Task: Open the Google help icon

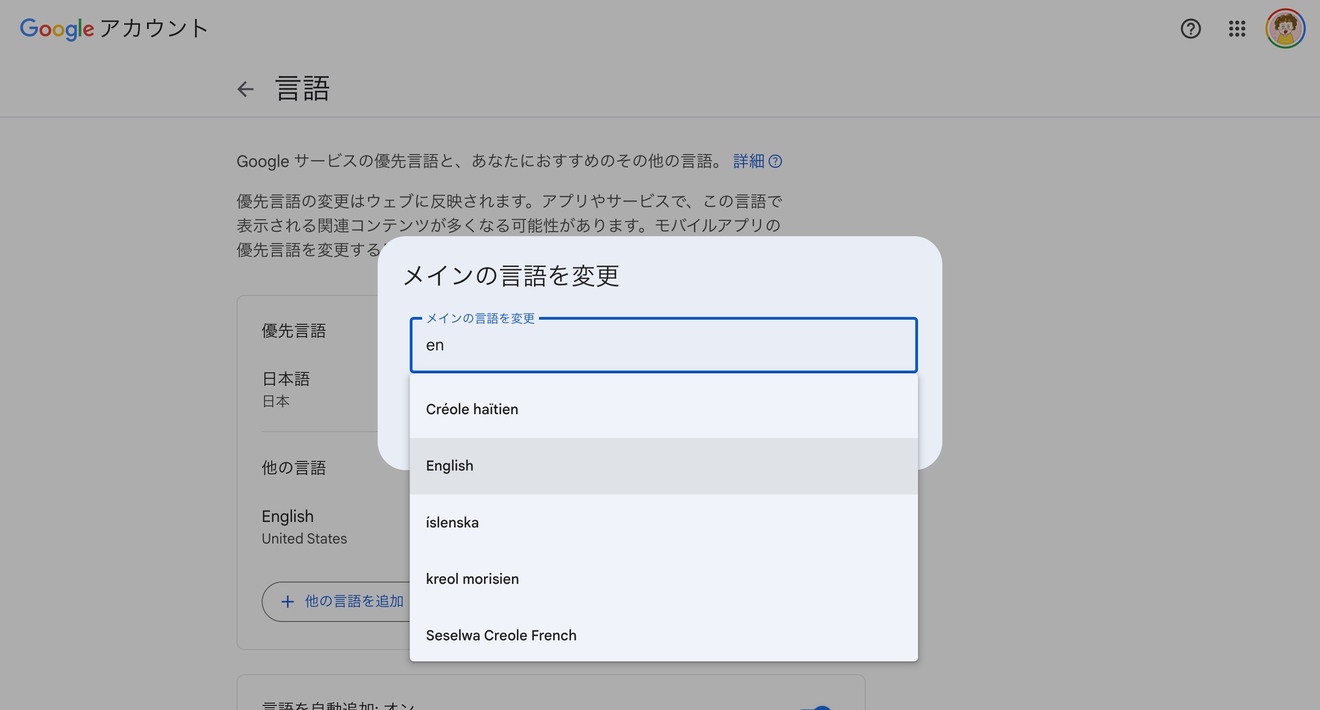Action: 1190,29
